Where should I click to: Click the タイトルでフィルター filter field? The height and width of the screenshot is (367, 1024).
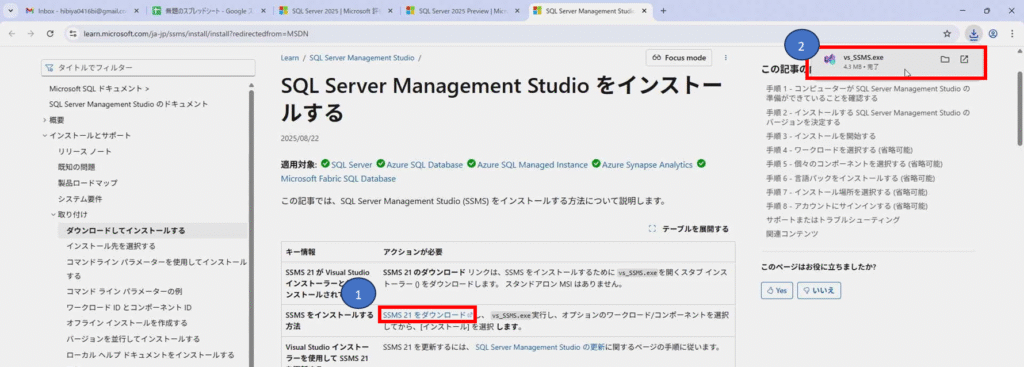148,68
